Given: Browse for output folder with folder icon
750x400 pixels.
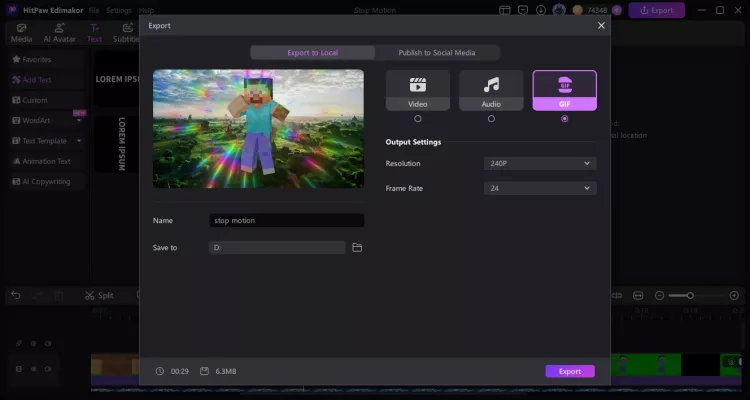Looking at the screenshot, I should (x=357, y=247).
